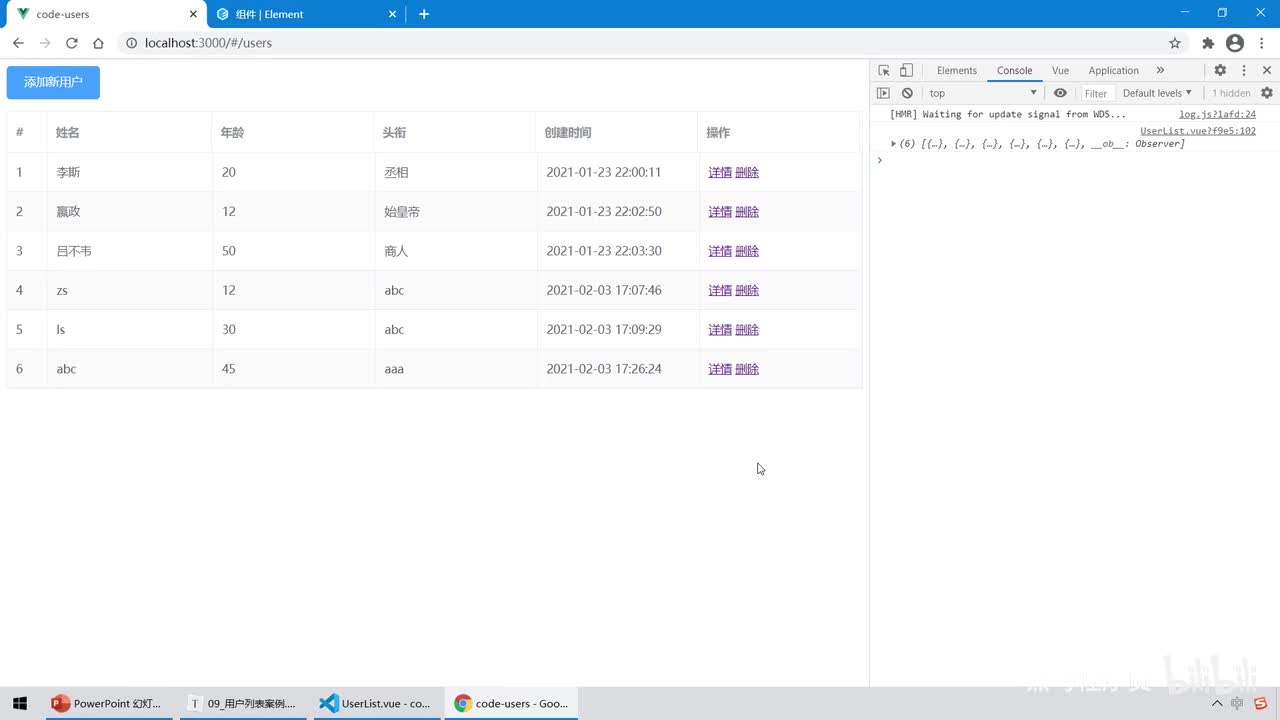The image size is (1280, 720).
Task: Reload the localhost users page
Action: point(72,43)
